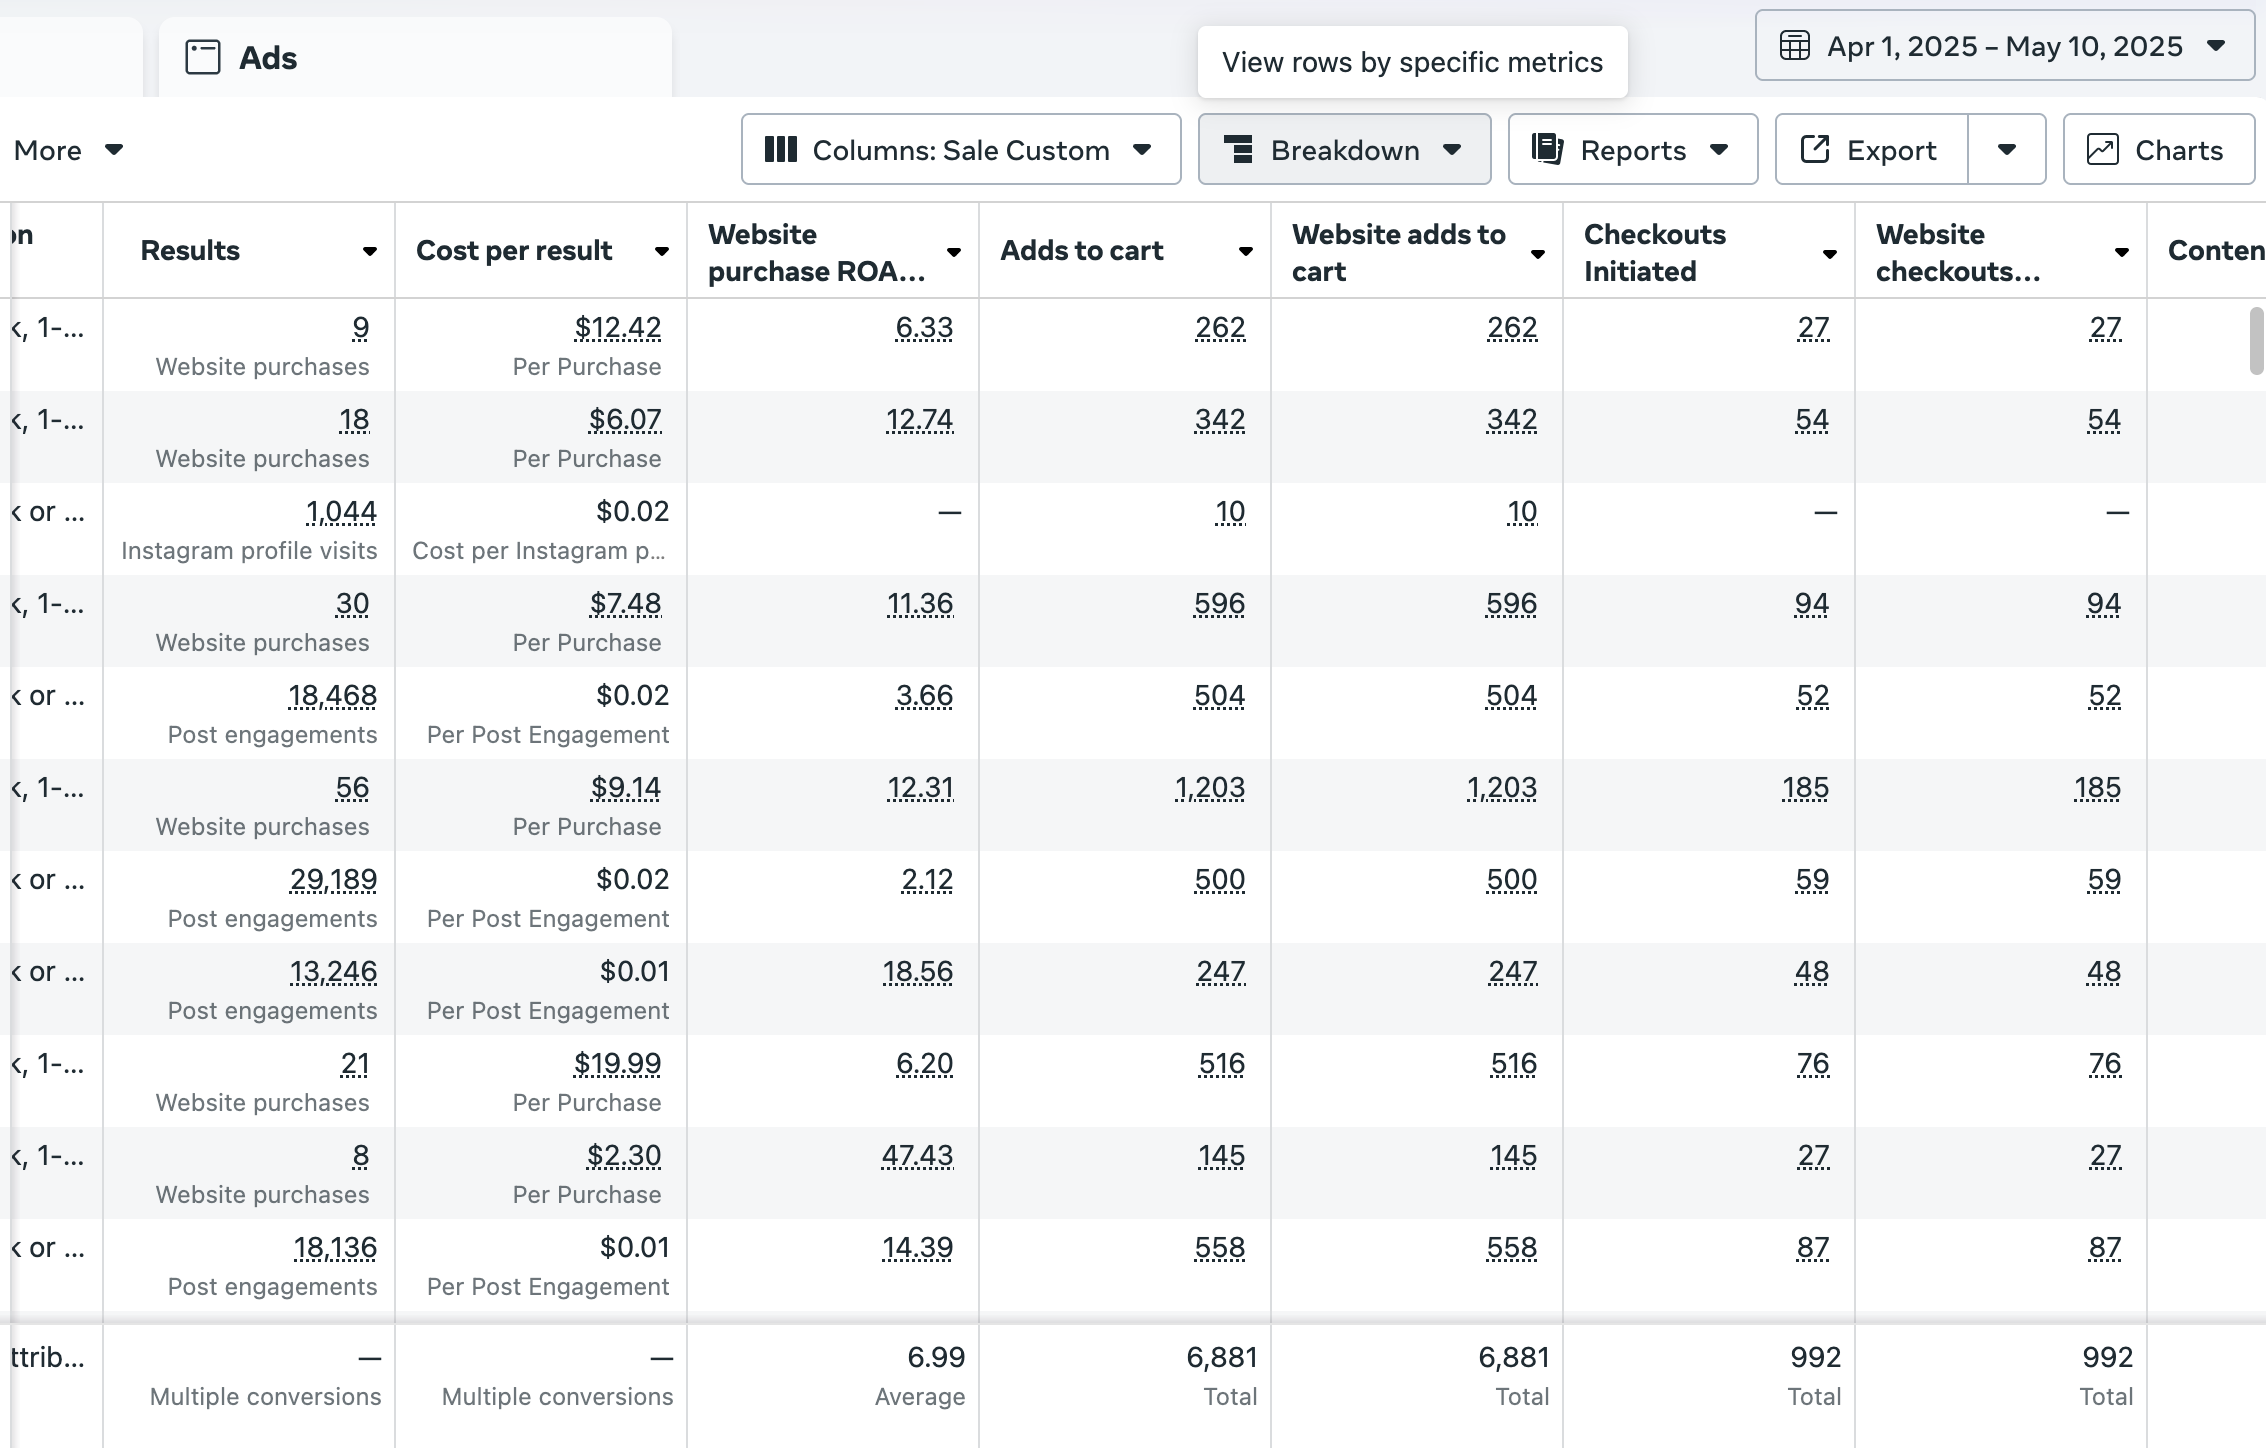Viewport: 2266px width, 1448px height.
Task: Click the Charts graph icon
Action: [x=2102, y=150]
